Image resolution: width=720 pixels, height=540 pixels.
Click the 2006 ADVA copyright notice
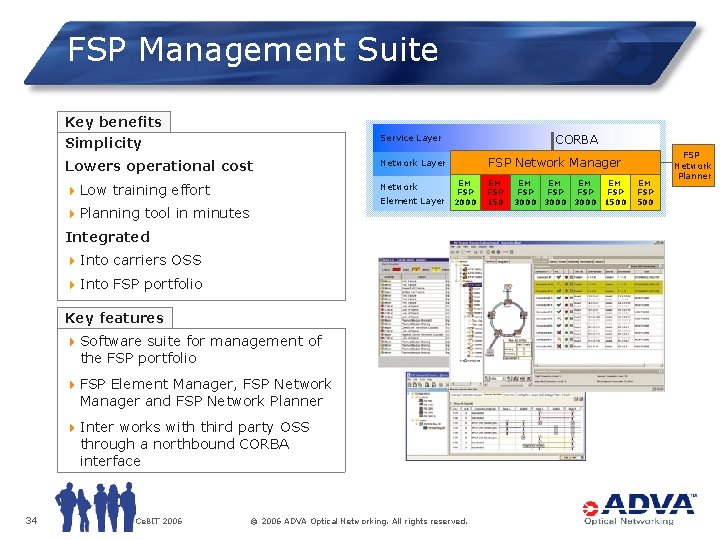(x=359, y=521)
